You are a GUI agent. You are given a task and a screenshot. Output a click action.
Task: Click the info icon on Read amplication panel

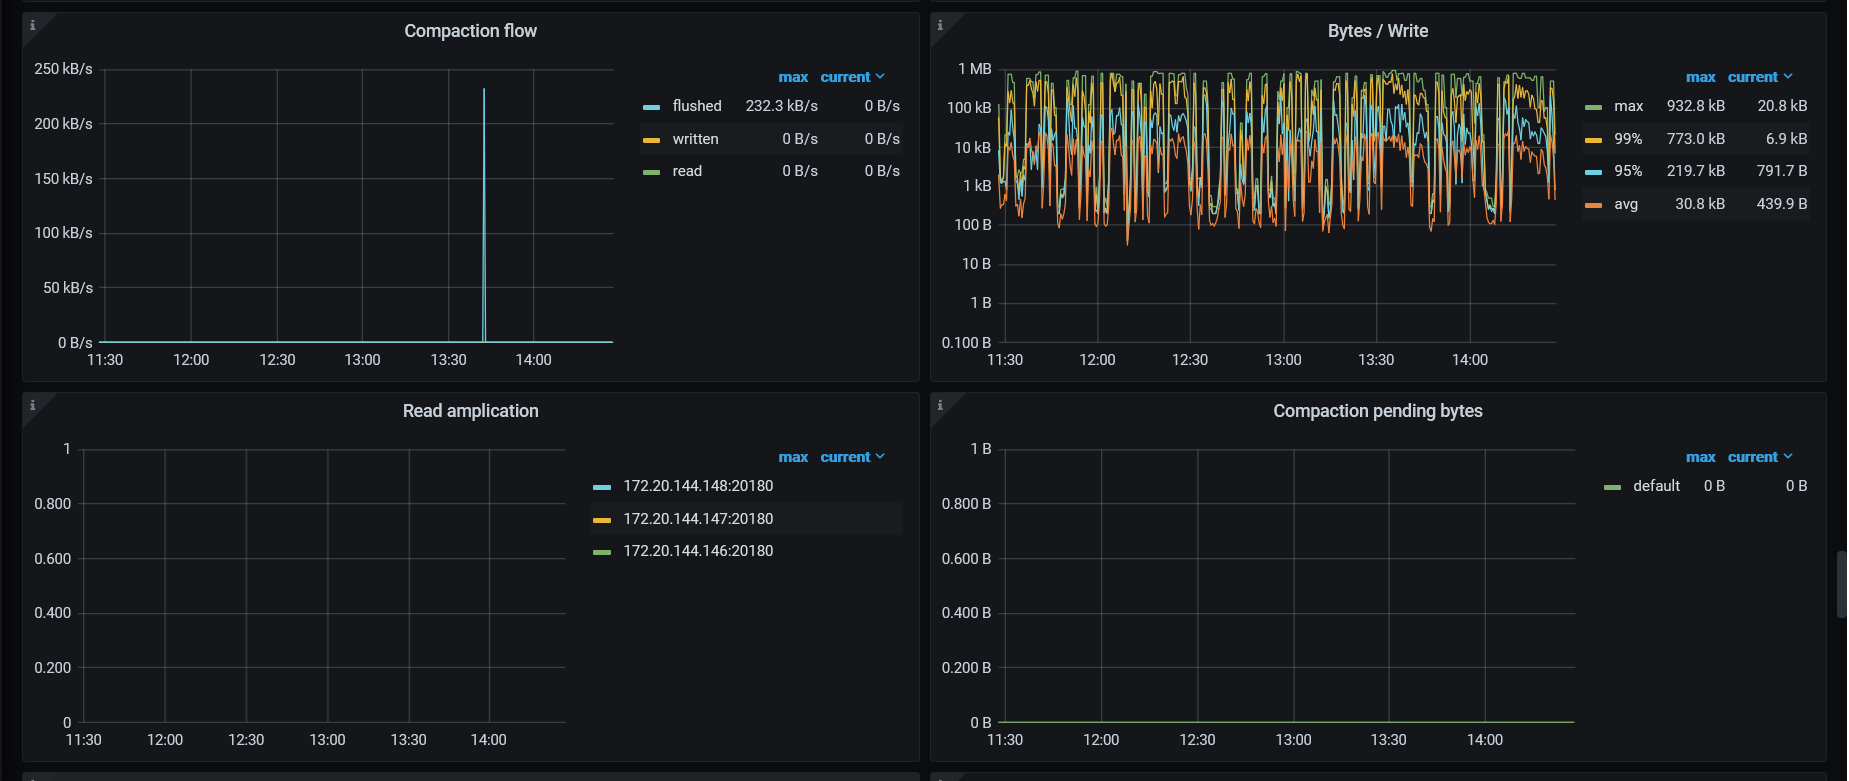(x=33, y=405)
